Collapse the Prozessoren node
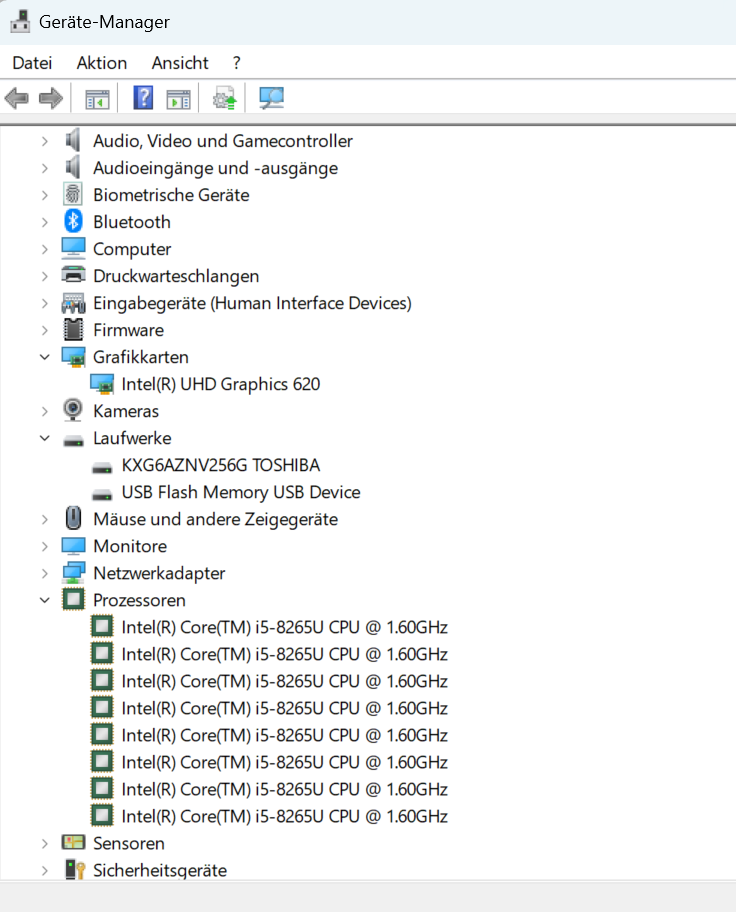This screenshot has height=912, width=736. (45, 601)
